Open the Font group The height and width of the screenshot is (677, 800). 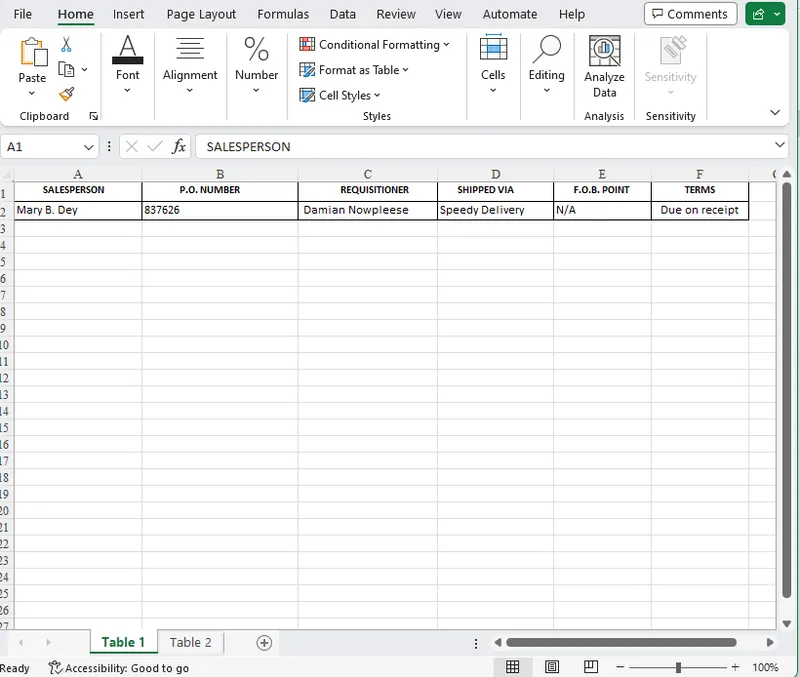128,64
